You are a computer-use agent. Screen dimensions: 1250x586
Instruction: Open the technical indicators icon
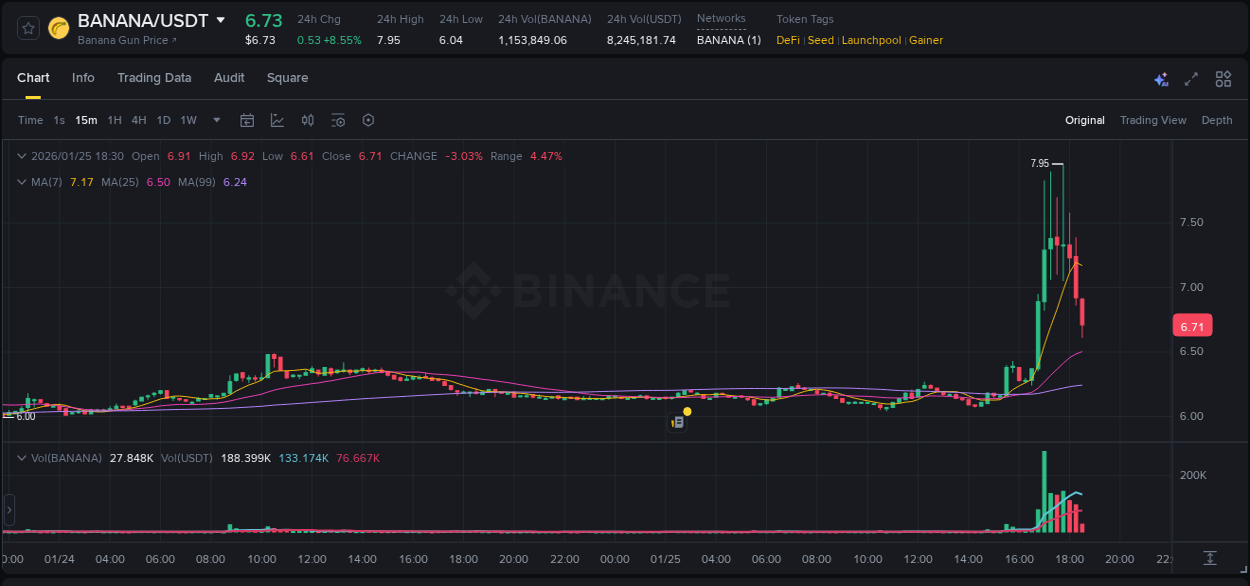click(337, 120)
